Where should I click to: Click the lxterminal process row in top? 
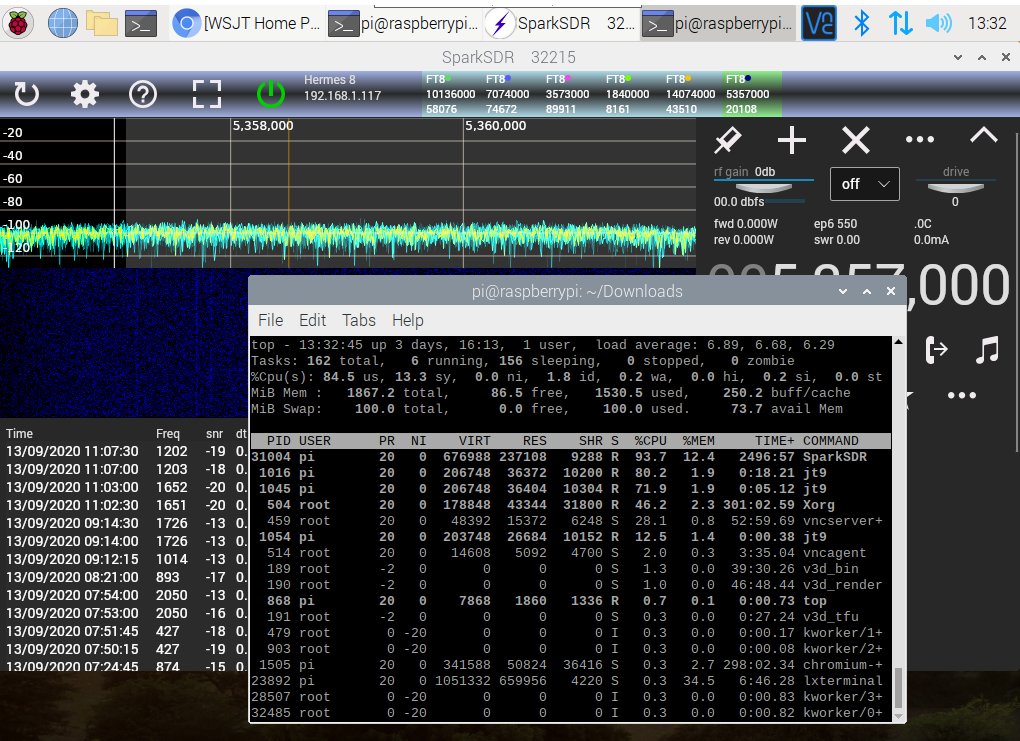pyautogui.click(x=570, y=680)
